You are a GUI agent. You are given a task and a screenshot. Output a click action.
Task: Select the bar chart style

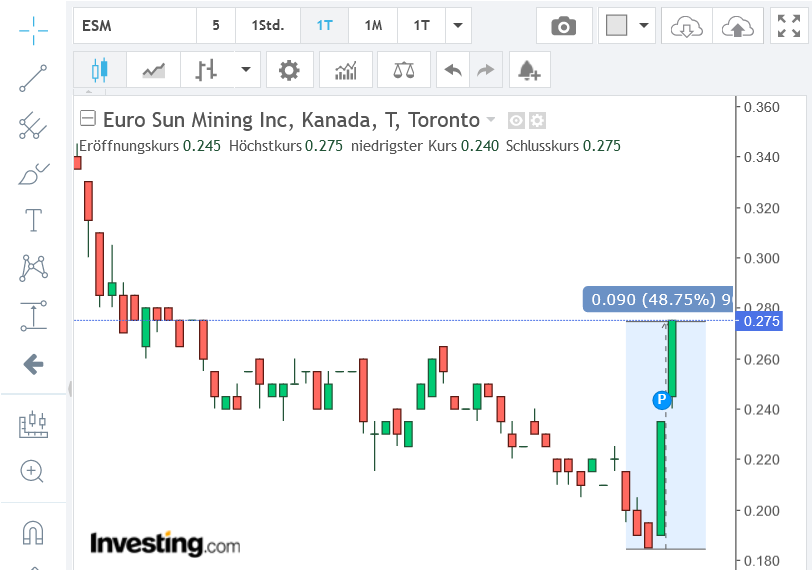[x=206, y=69]
